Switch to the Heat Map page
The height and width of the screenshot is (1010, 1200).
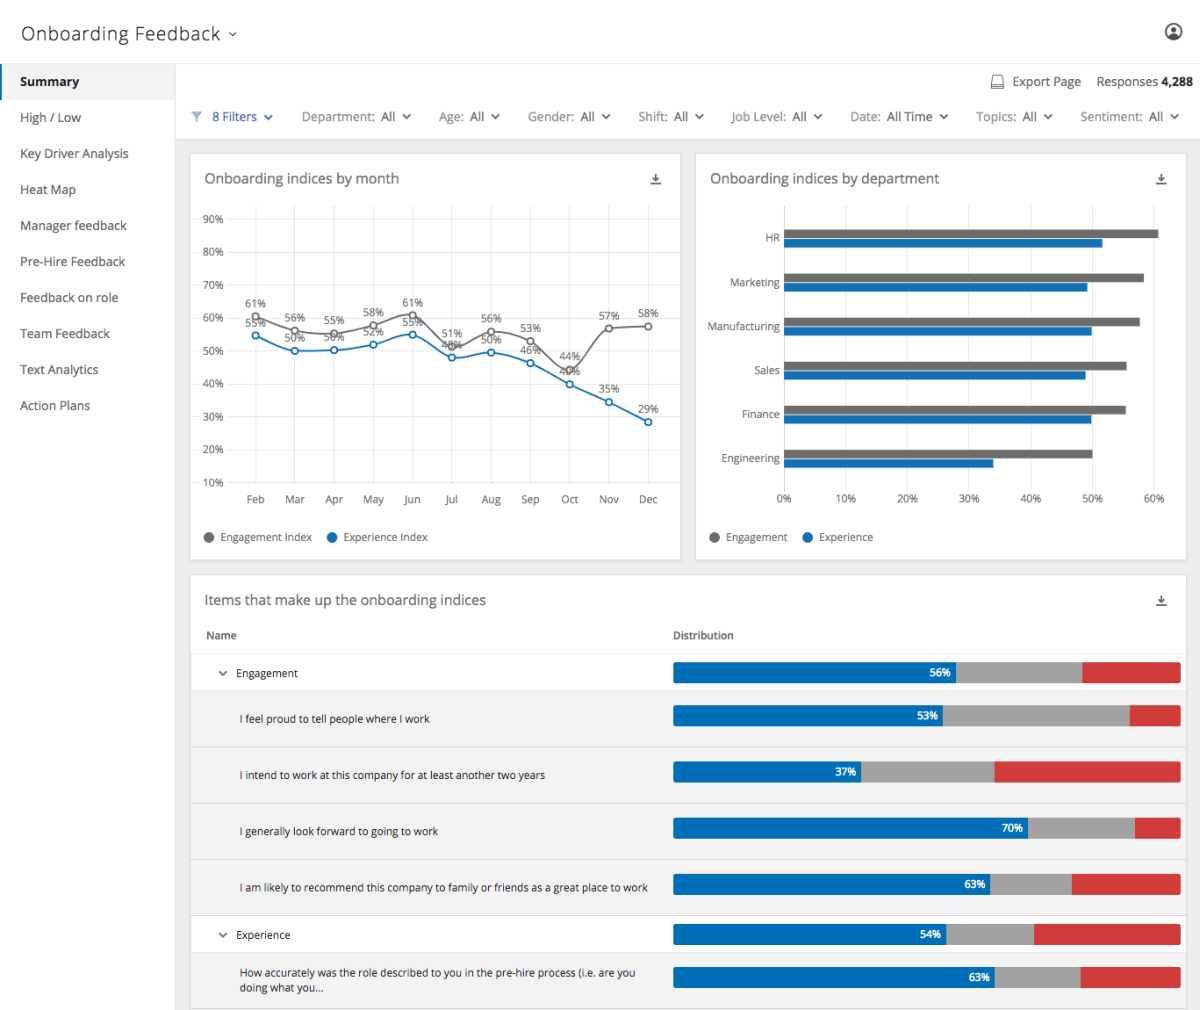click(x=48, y=189)
